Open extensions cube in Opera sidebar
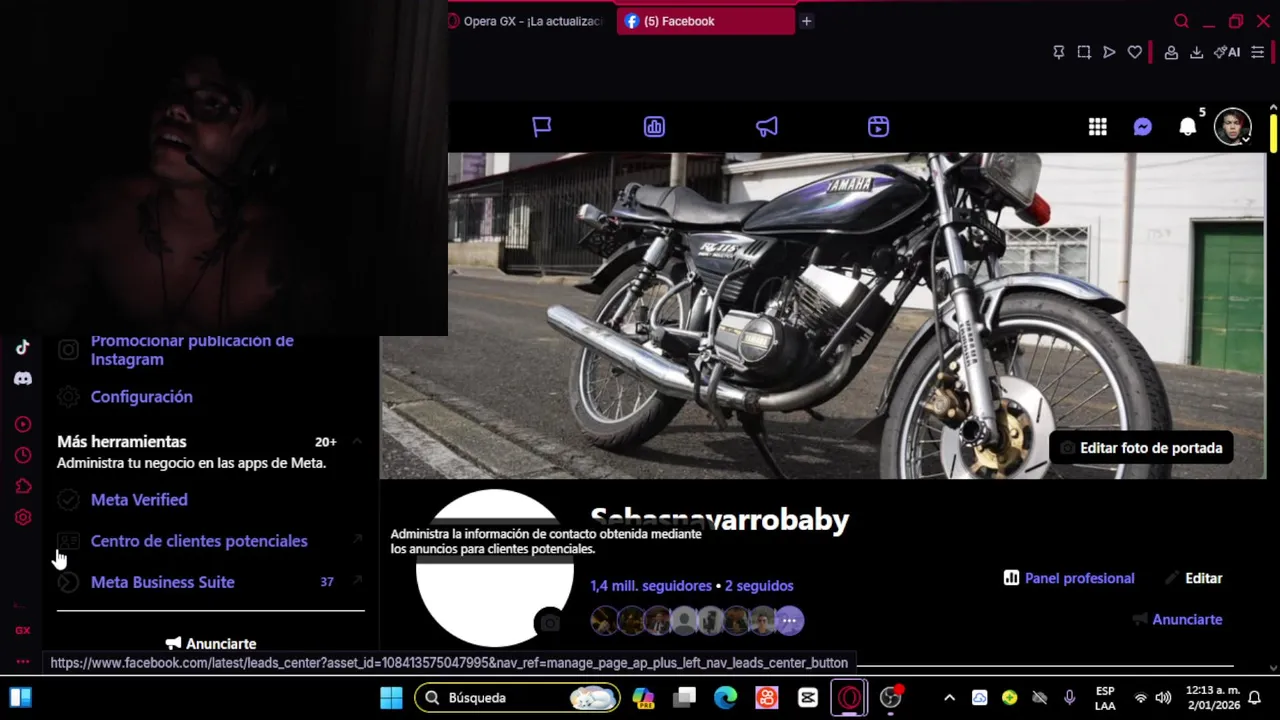The image size is (1280, 720). pyautogui.click(x=23, y=487)
